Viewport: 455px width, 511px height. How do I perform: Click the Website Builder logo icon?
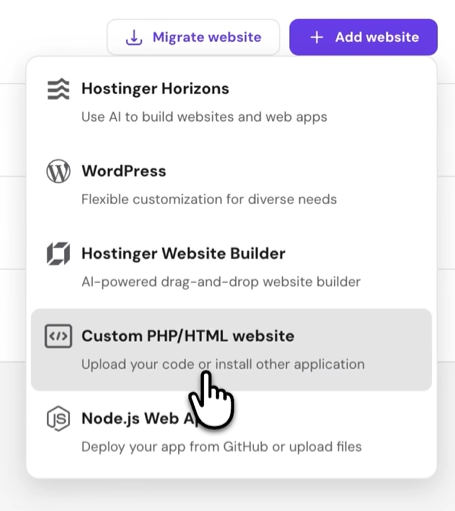click(58, 254)
